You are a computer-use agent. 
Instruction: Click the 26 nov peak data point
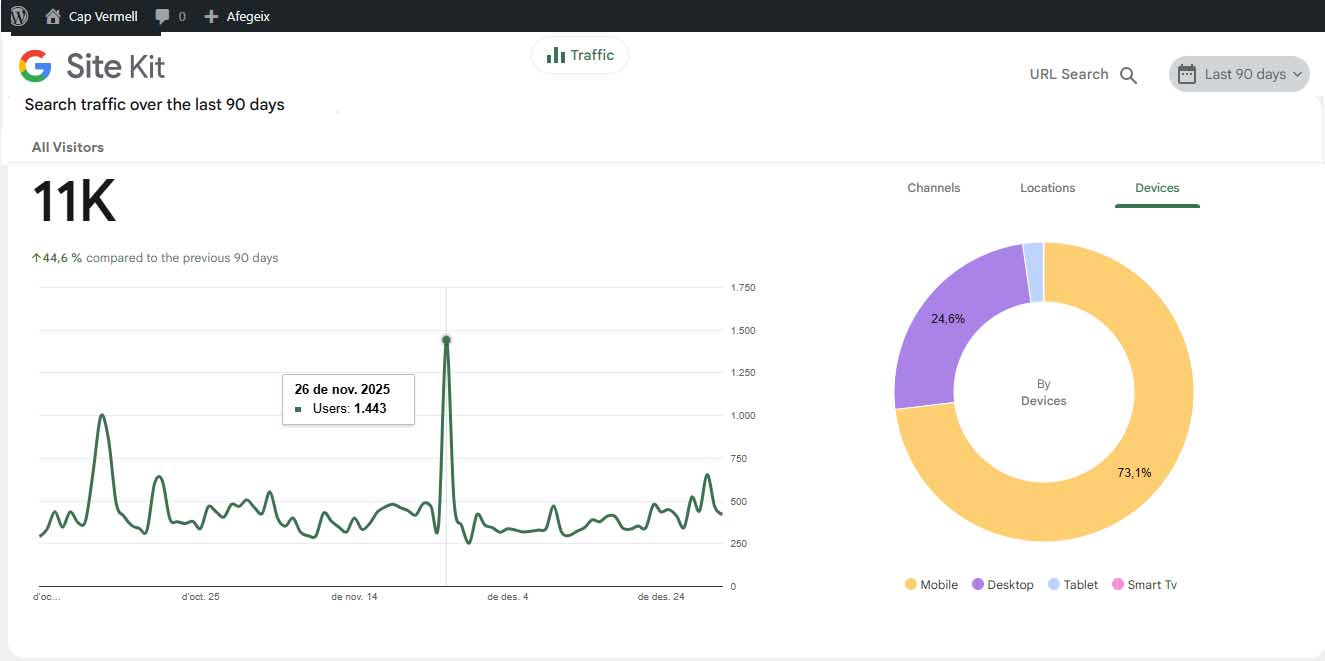tap(446, 340)
